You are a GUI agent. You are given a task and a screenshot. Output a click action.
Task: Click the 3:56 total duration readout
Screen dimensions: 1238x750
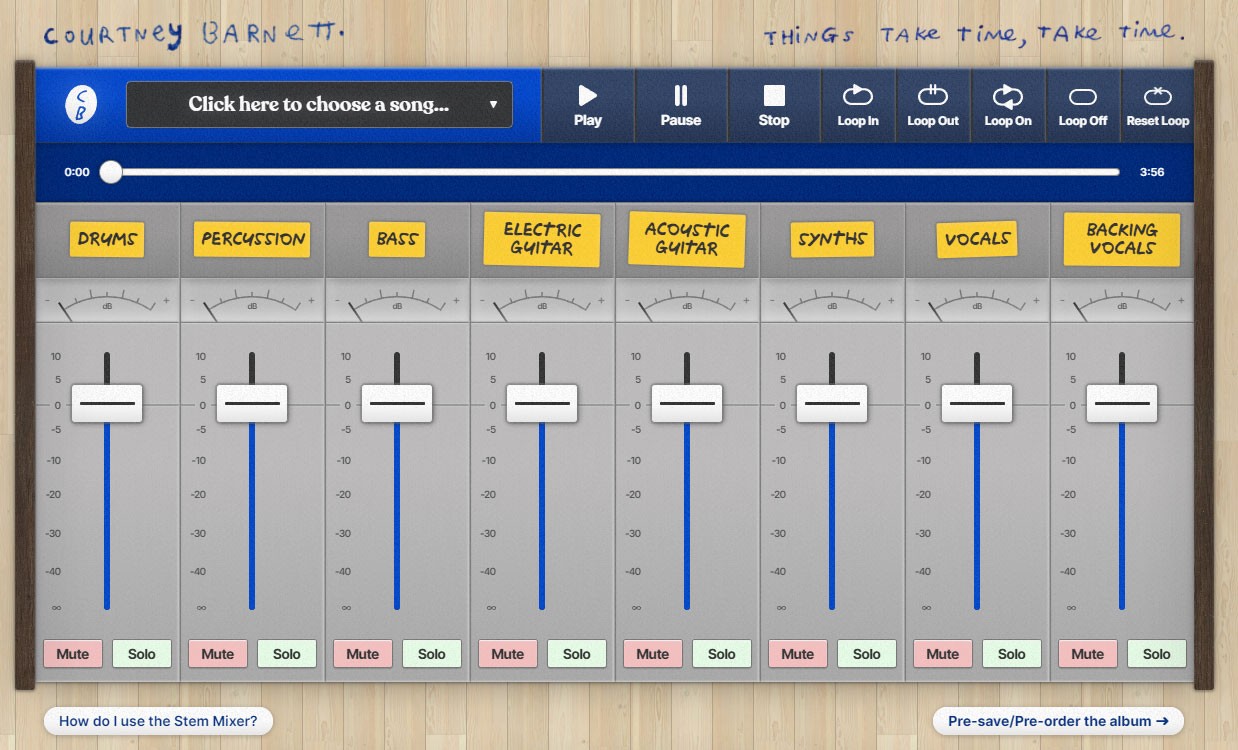coord(1152,172)
